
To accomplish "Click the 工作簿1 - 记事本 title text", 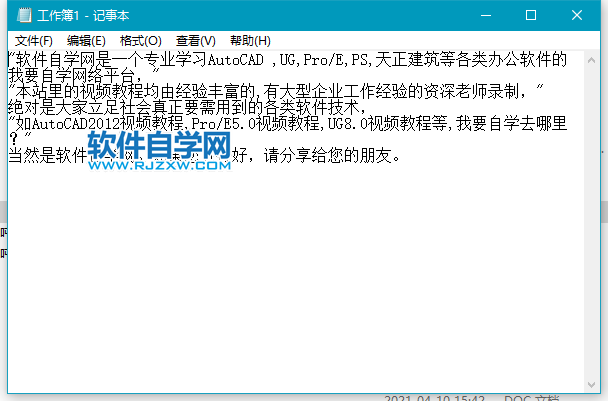I will pyautogui.click(x=78, y=16).
